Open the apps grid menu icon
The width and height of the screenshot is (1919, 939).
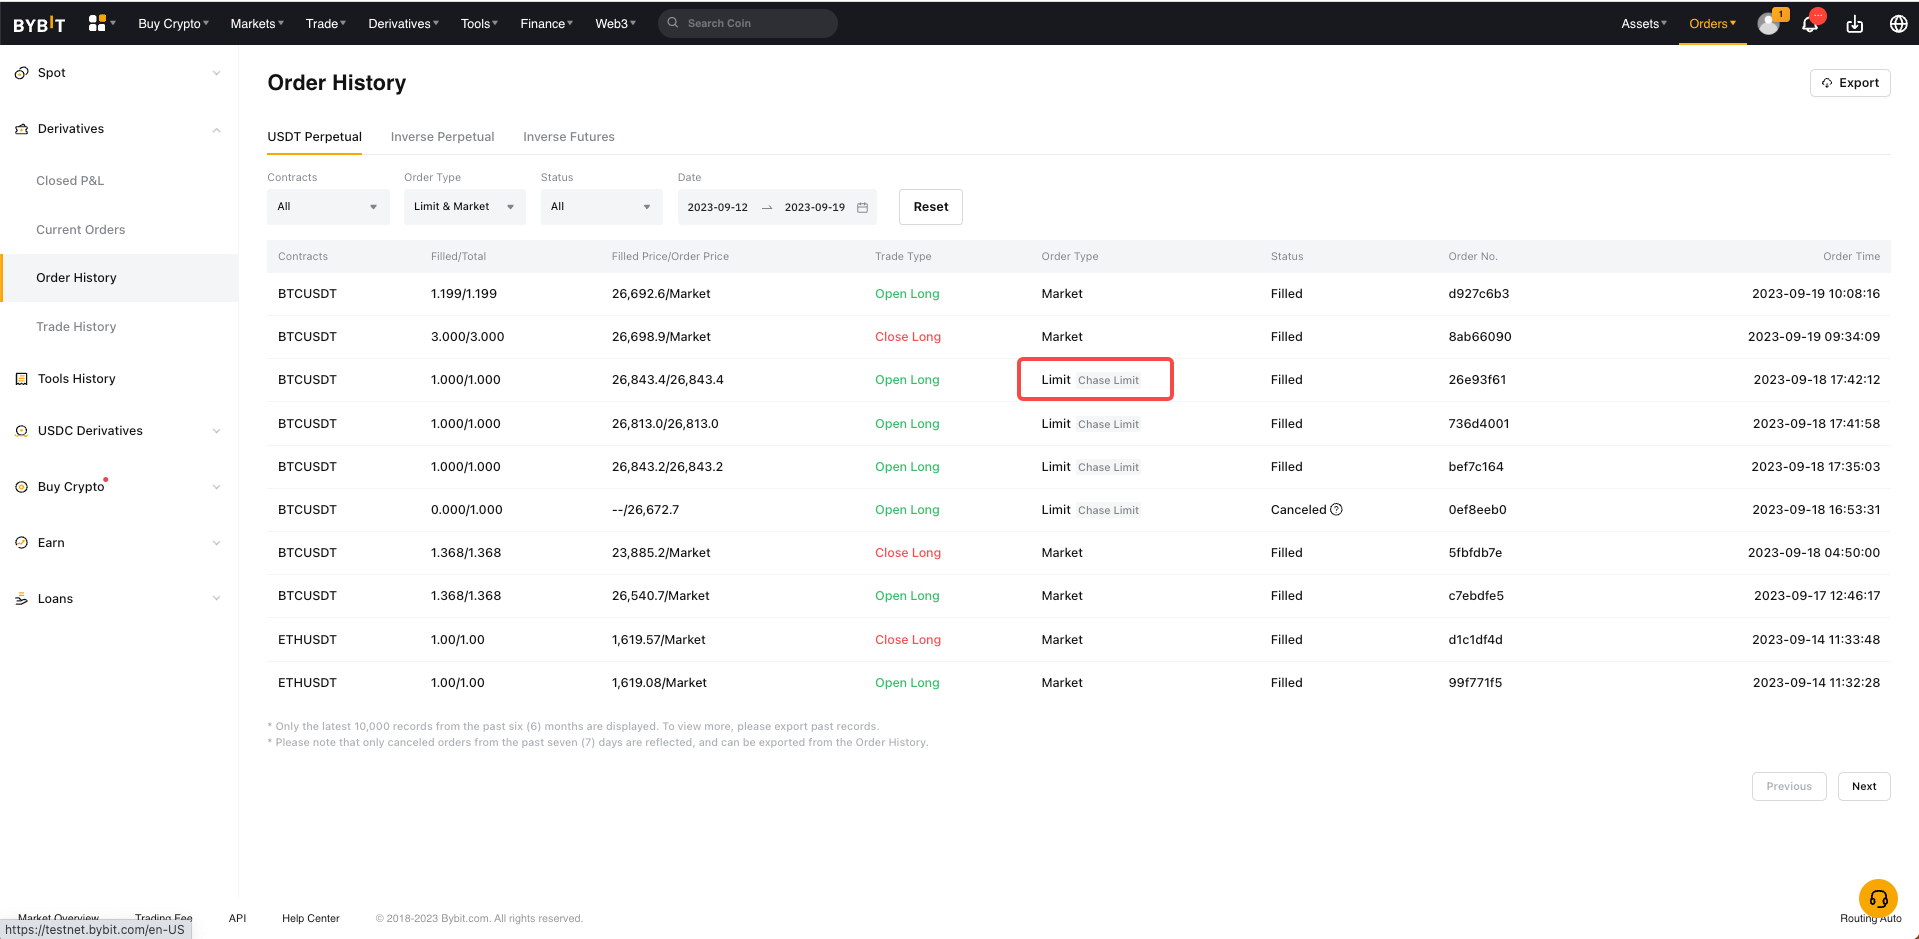97,23
